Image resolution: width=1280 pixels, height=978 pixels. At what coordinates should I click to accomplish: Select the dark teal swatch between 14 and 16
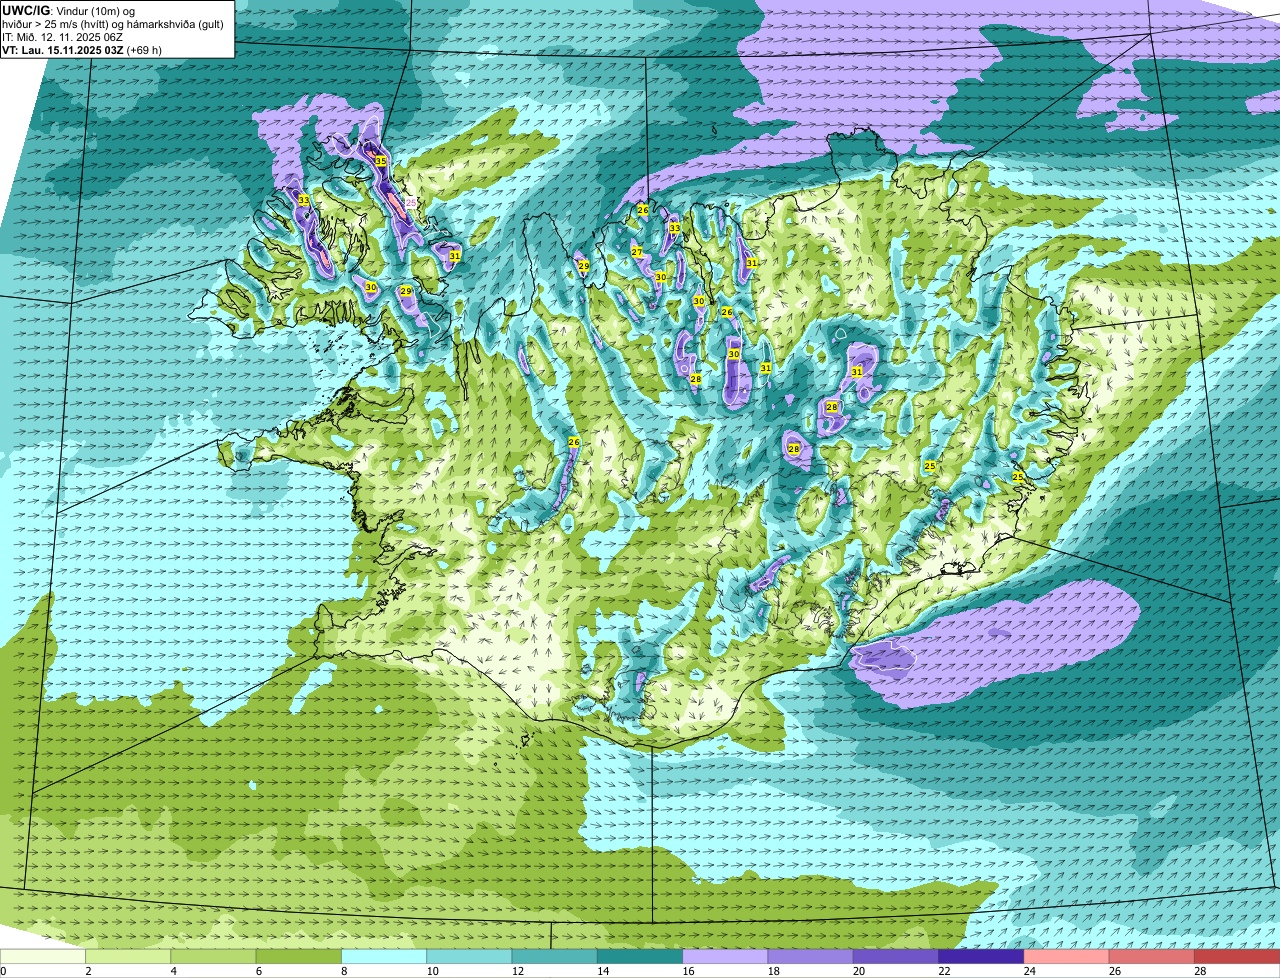[x=640, y=957]
